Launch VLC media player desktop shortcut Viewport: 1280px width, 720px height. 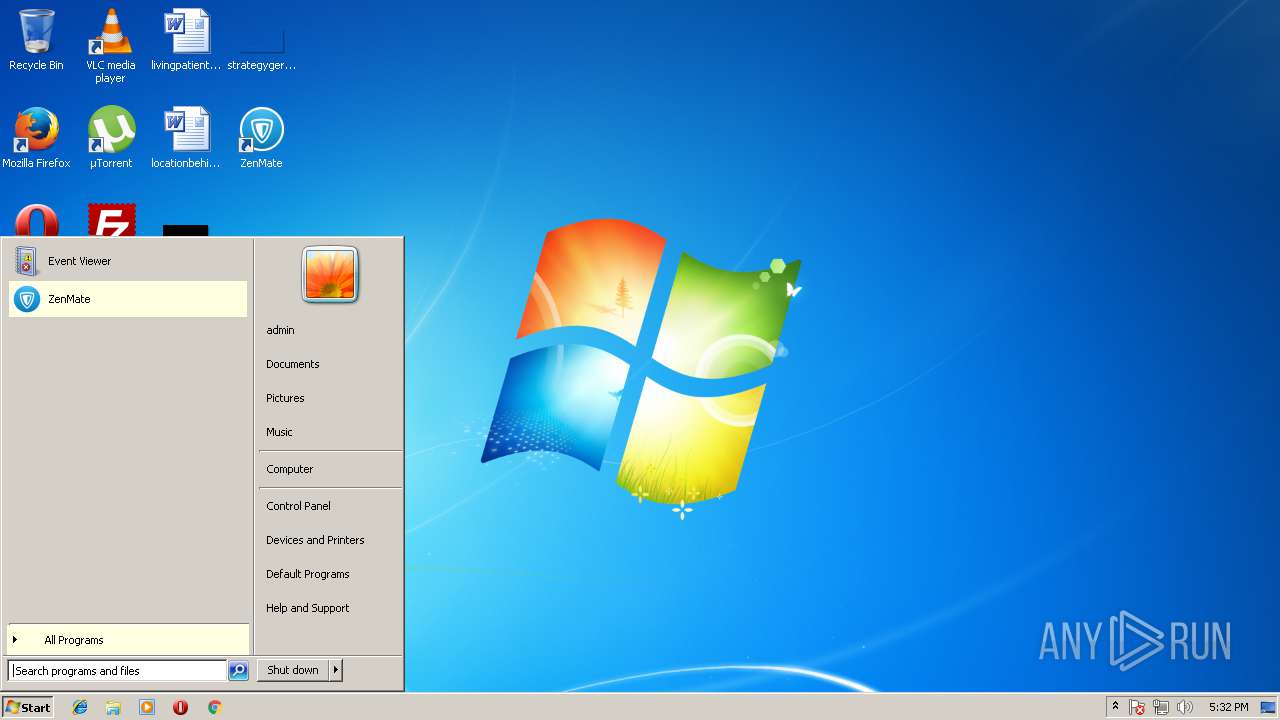(110, 45)
